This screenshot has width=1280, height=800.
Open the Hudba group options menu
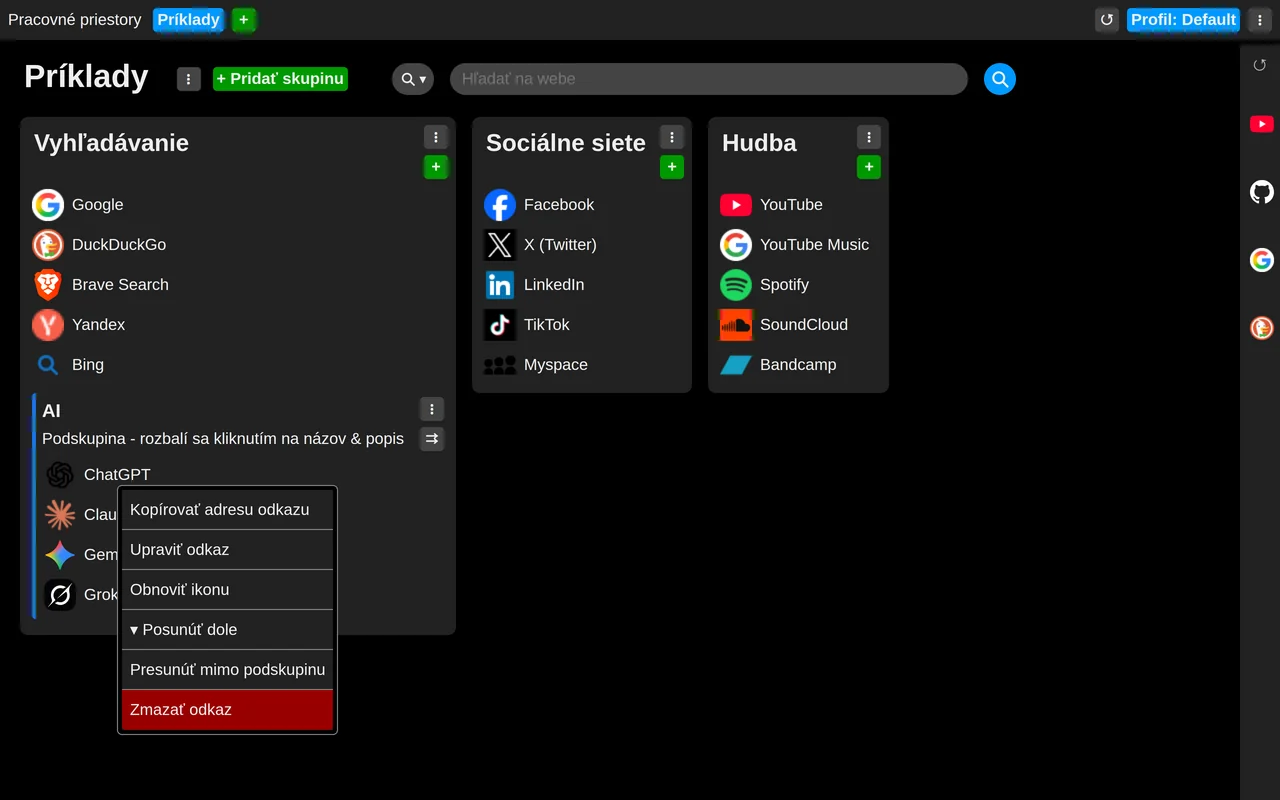[869, 137]
